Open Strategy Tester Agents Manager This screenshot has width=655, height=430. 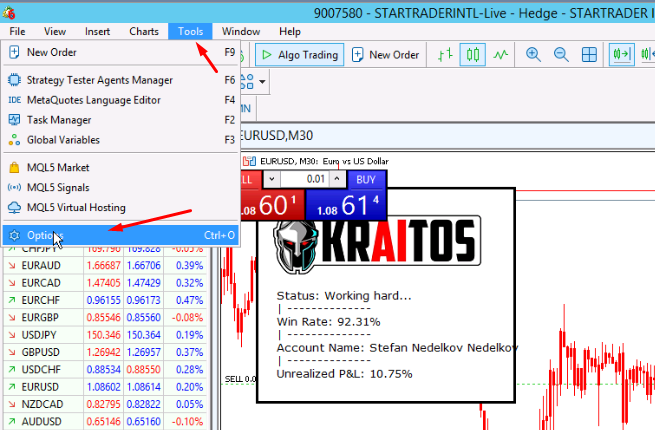click(x=100, y=80)
